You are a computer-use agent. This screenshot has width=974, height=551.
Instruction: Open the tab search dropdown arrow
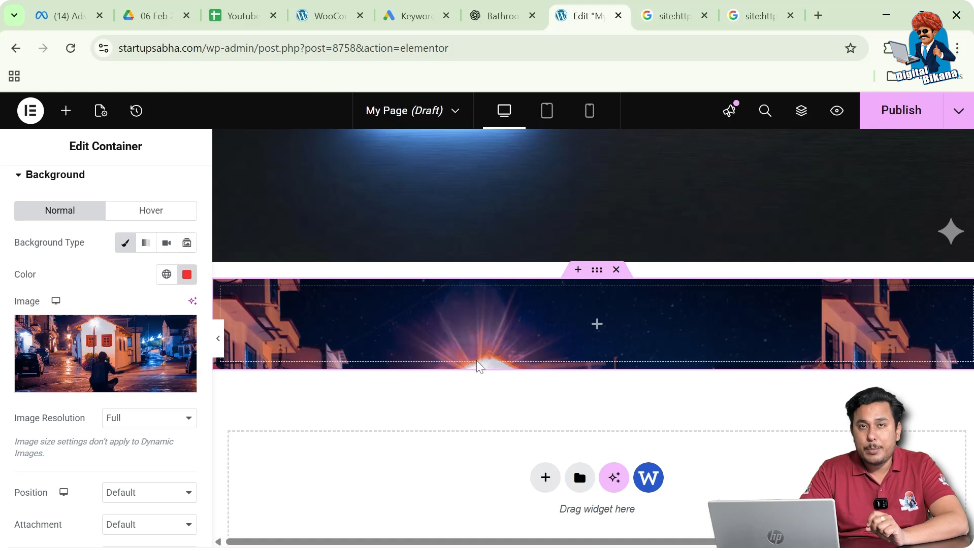[14, 16]
